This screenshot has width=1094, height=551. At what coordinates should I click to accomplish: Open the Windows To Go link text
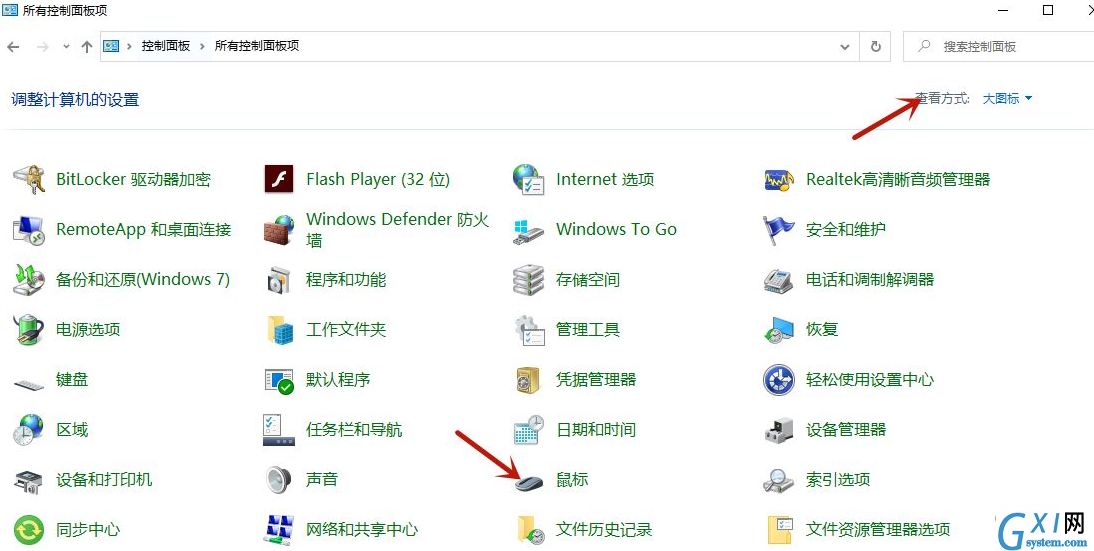(616, 229)
